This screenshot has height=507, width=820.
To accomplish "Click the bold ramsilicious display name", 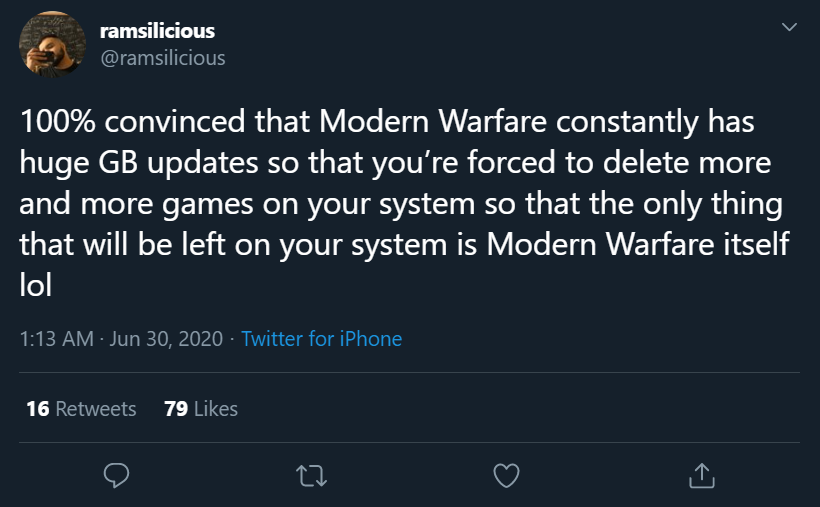I will (x=157, y=31).
